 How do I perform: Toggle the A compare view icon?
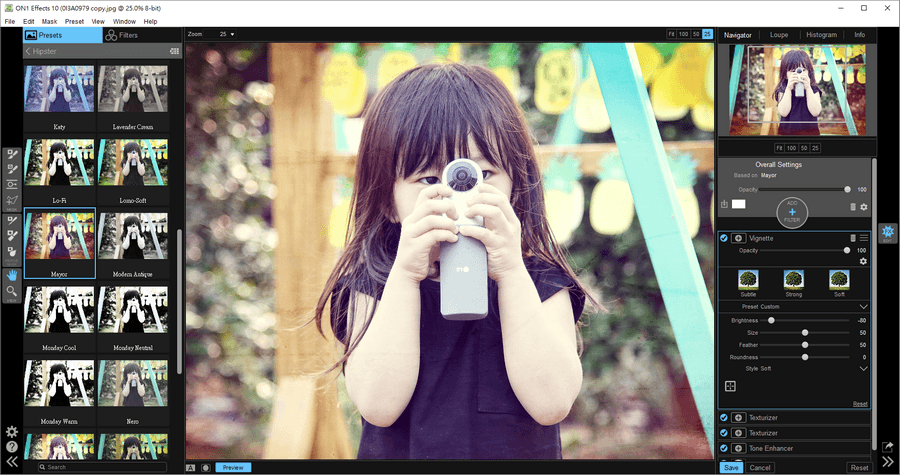coord(191,468)
